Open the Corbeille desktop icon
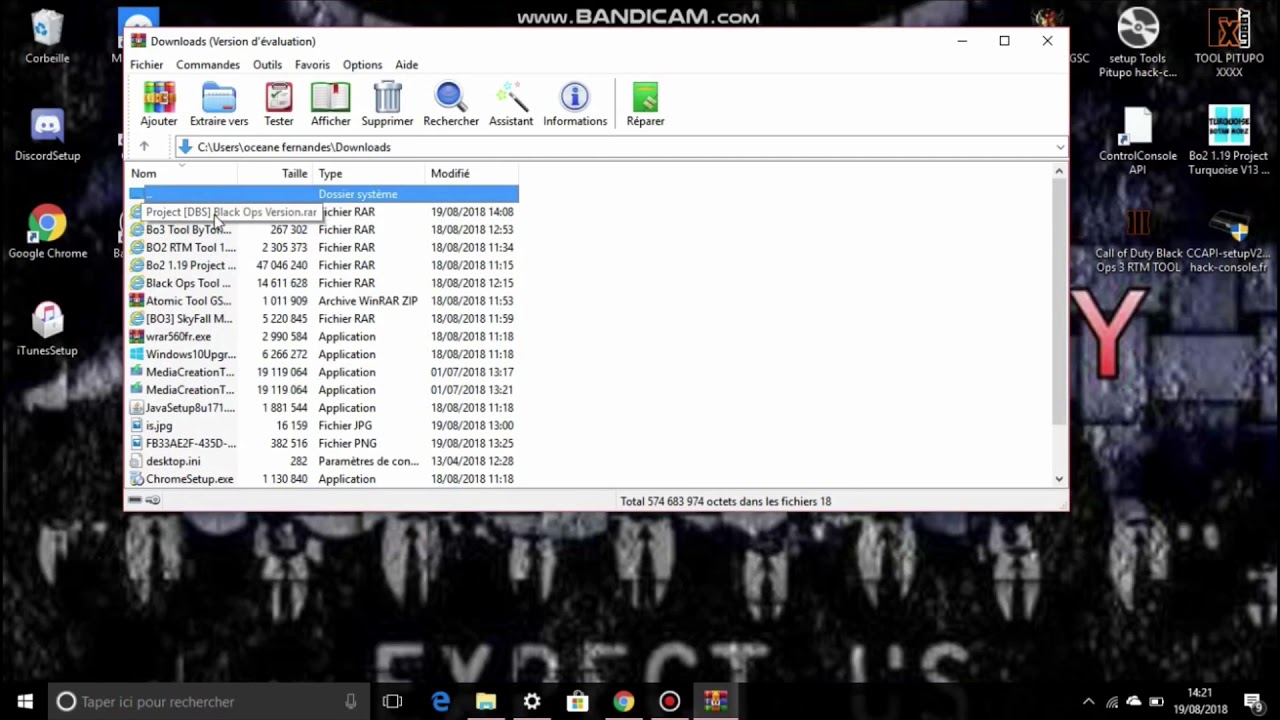The image size is (1280, 720). click(x=47, y=36)
